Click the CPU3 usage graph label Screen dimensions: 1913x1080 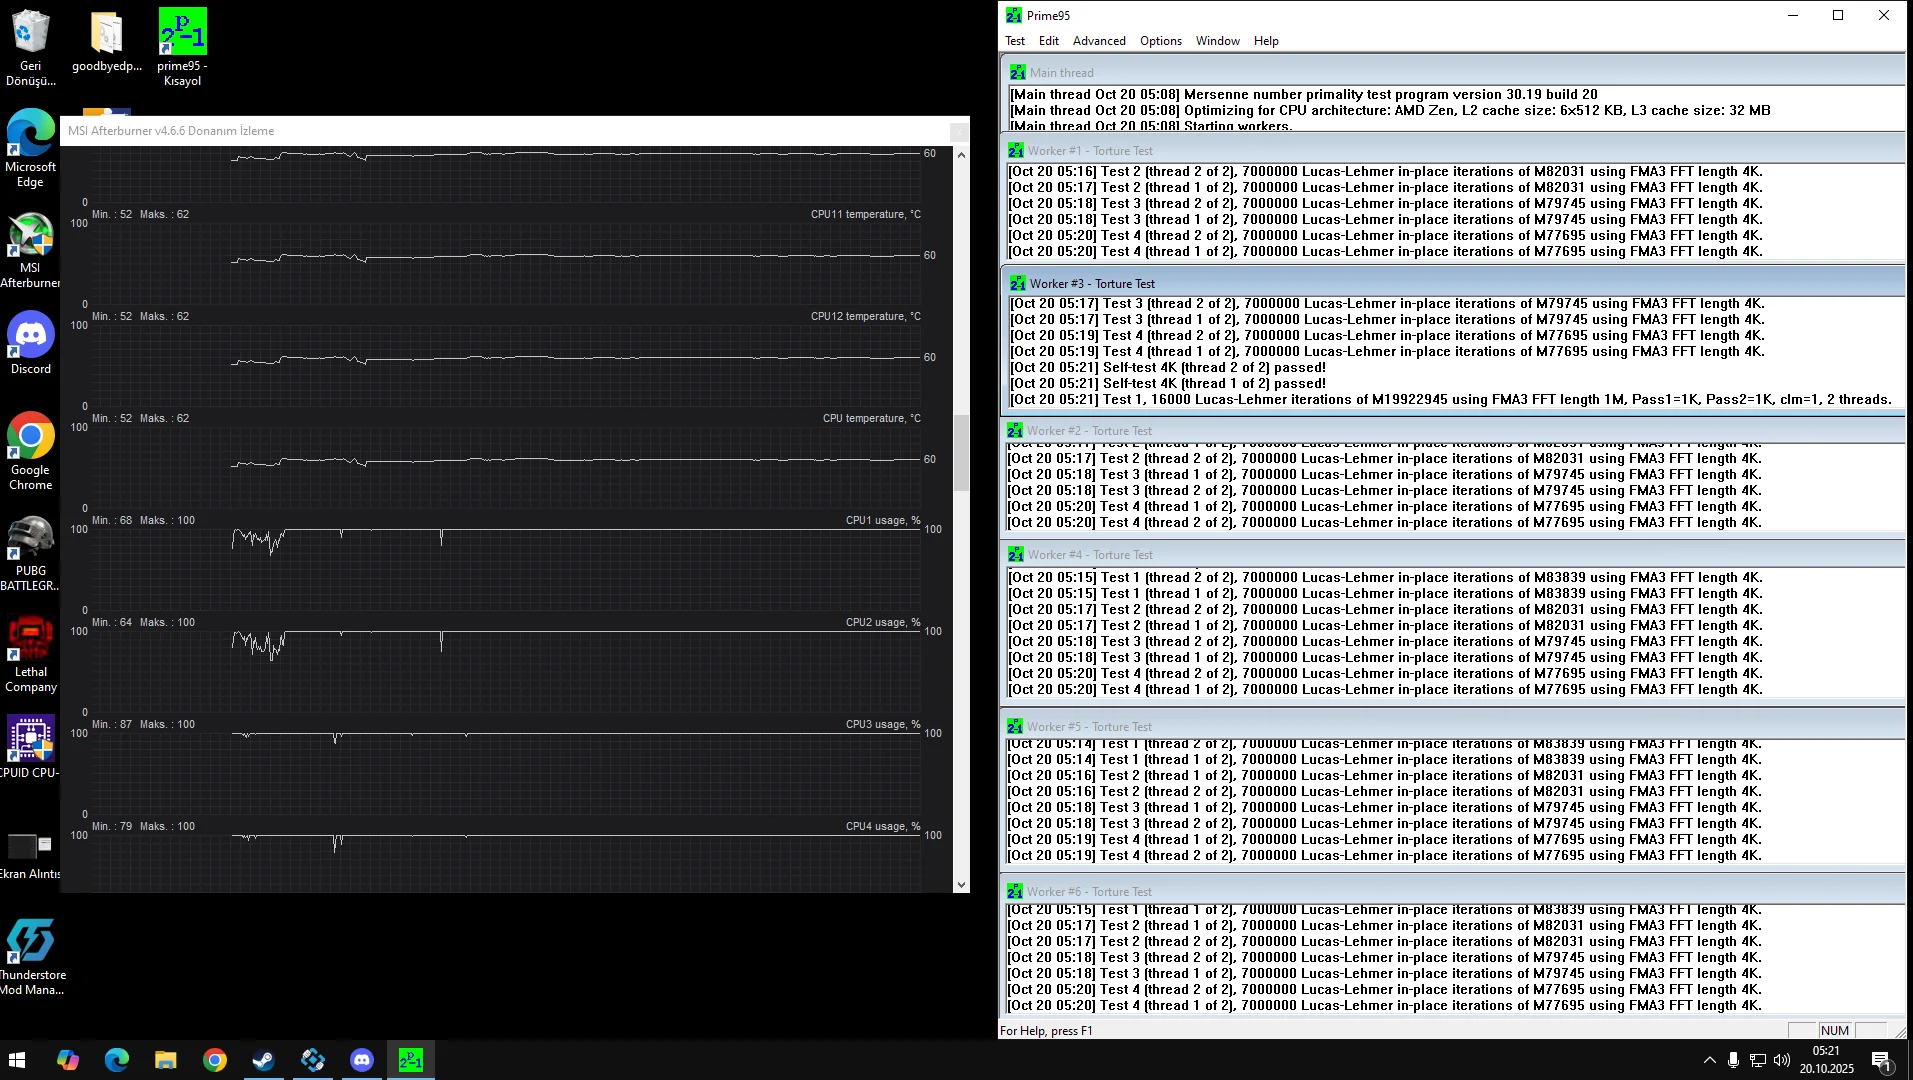883,724
